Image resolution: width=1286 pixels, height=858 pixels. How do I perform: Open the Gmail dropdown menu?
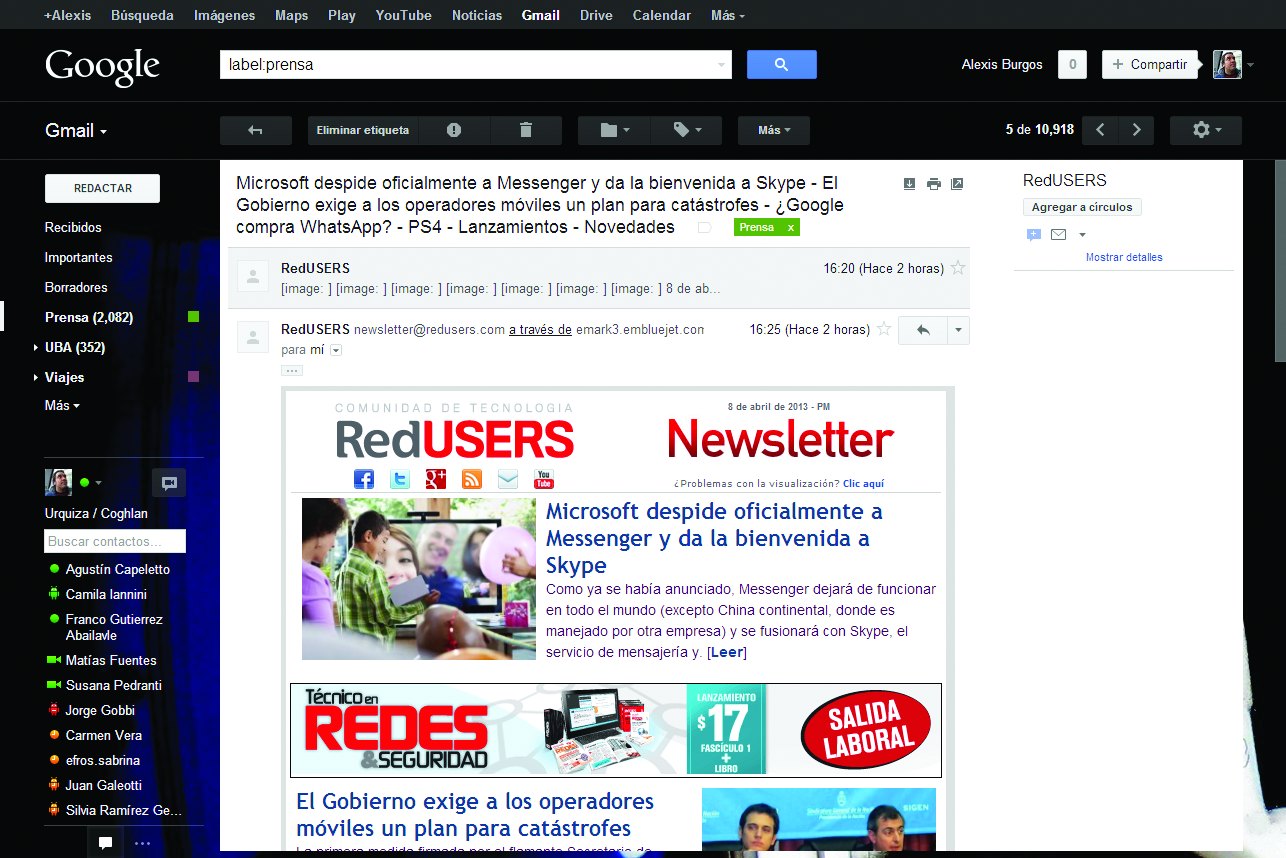[x=76, y=130]
